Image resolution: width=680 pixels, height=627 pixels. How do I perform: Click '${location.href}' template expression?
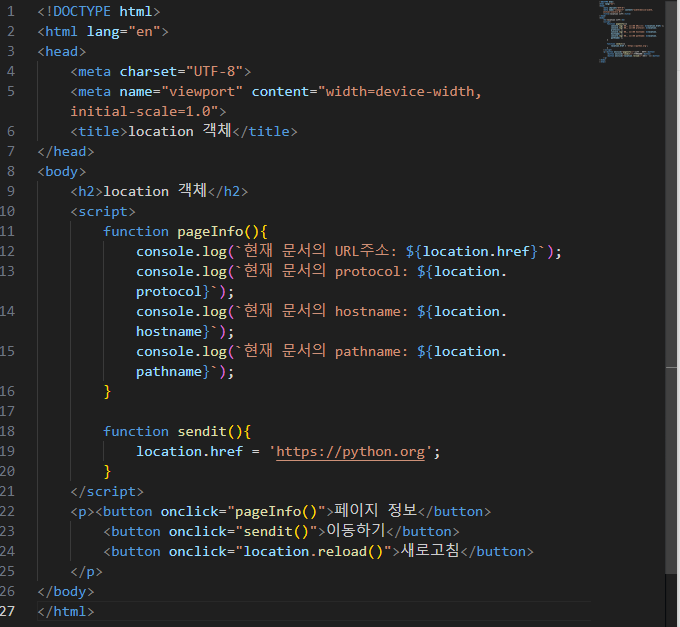pos(472,251)
